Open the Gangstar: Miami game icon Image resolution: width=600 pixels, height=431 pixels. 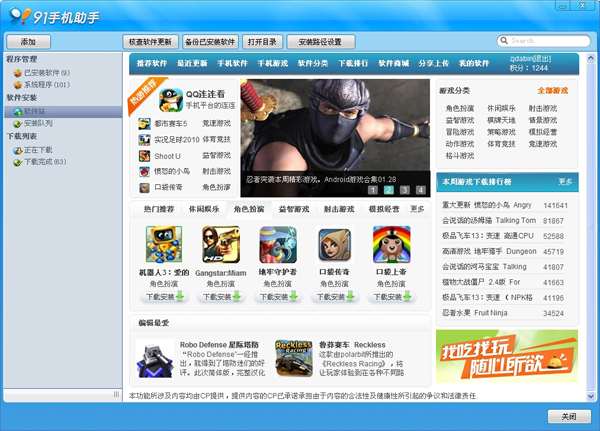click(x=221, y=245)
